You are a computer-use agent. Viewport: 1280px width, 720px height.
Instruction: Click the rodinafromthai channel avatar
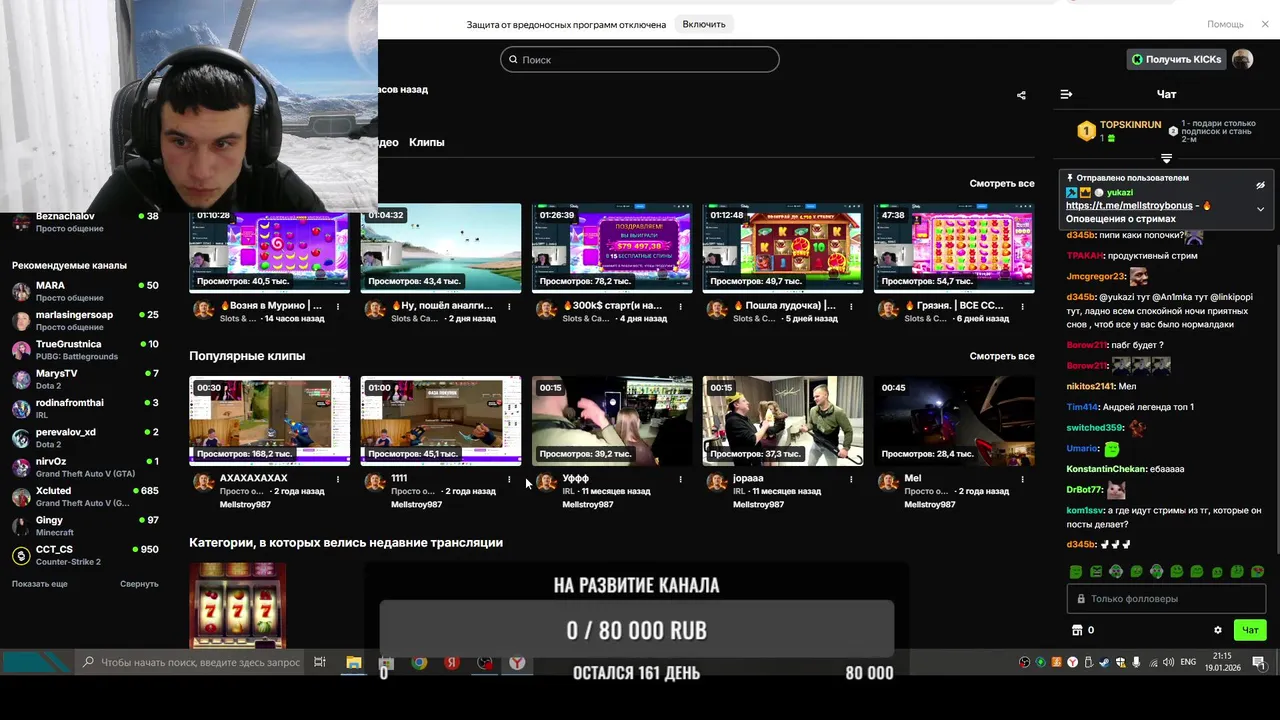tap(21, 408)
